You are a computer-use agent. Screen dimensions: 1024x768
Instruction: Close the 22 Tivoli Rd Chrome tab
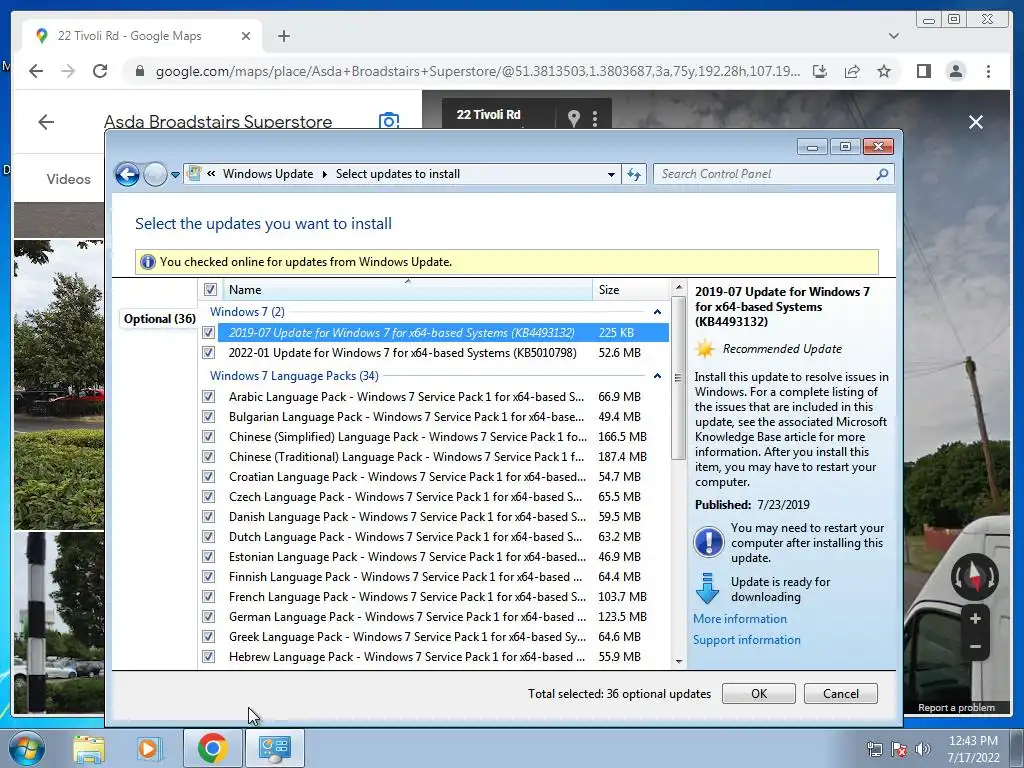[x=246, y=36]
